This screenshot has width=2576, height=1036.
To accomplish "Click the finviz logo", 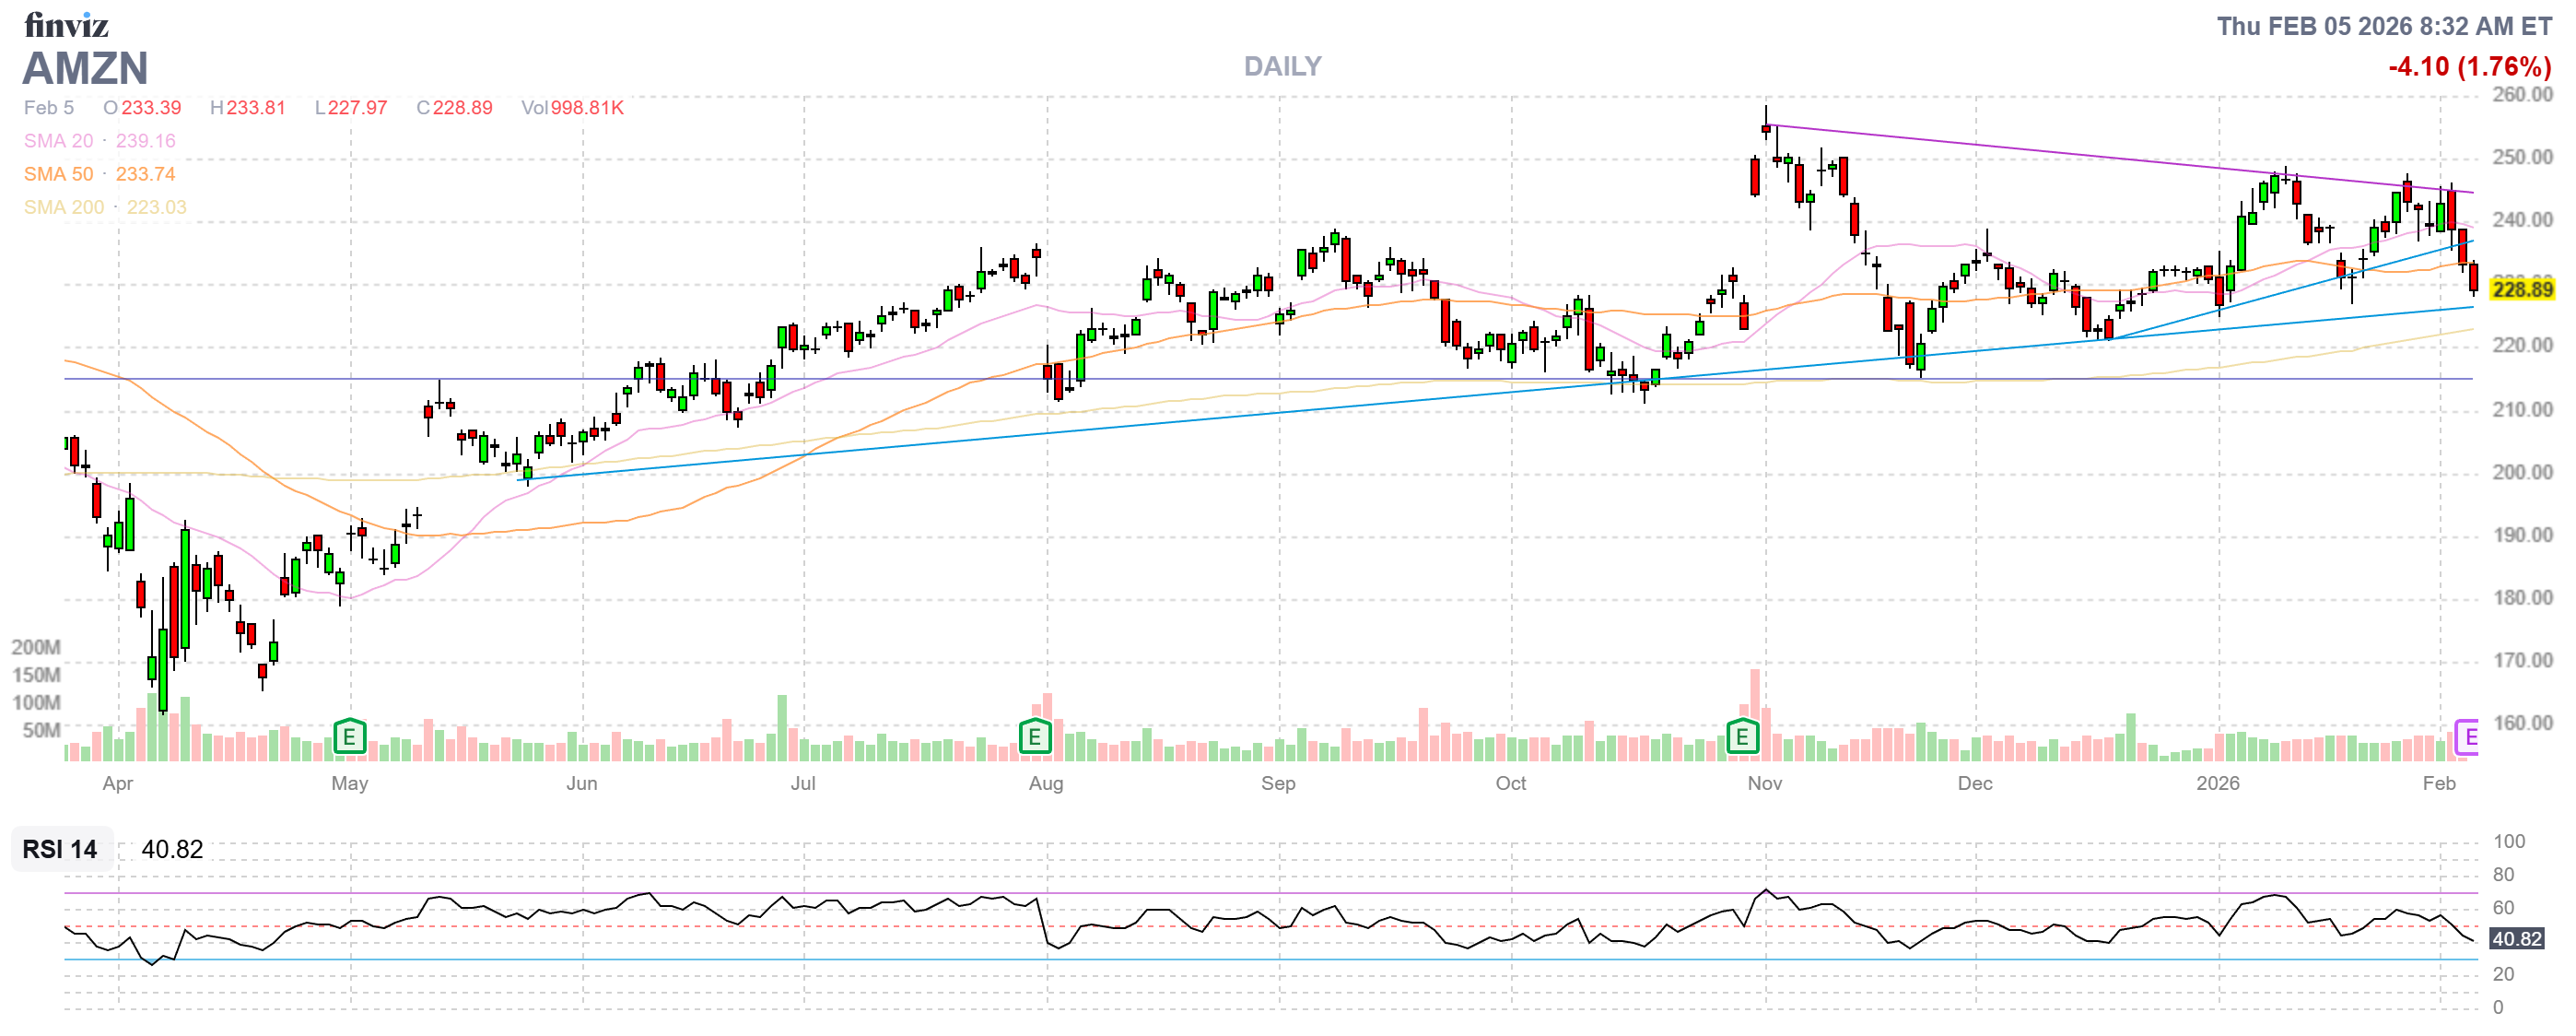I will click(66, 24).
